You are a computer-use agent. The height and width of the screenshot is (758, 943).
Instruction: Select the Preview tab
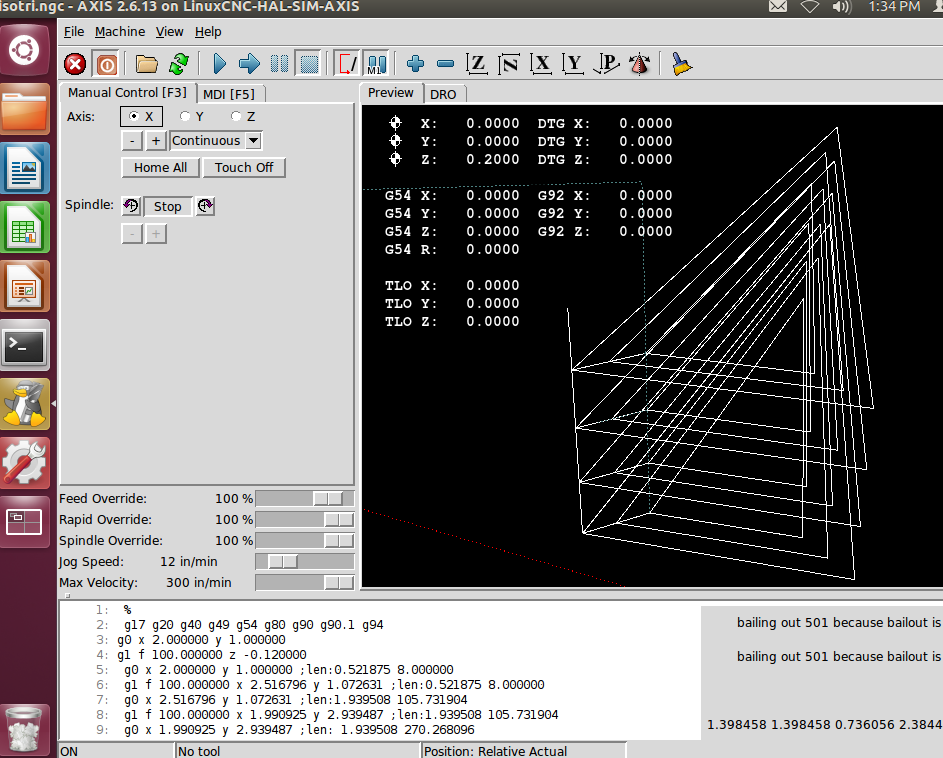pyautogui.click(x=391, y=93)
